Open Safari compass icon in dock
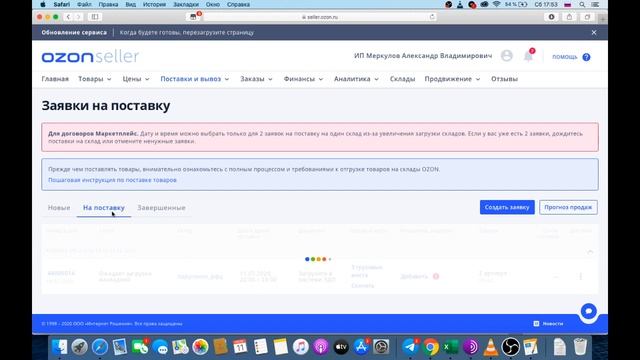Screen dimensions: 640x360 (x=100, y=347)
